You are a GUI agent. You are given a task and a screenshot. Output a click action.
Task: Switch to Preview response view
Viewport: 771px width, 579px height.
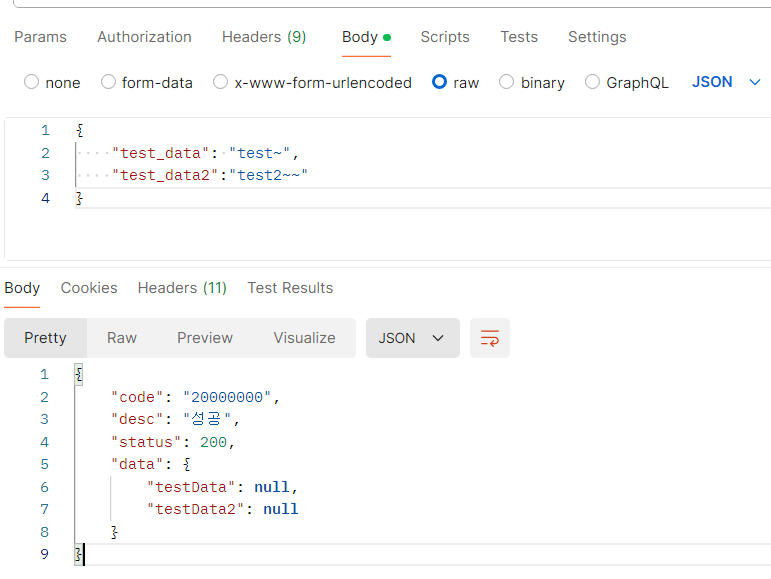coord(205,338)
